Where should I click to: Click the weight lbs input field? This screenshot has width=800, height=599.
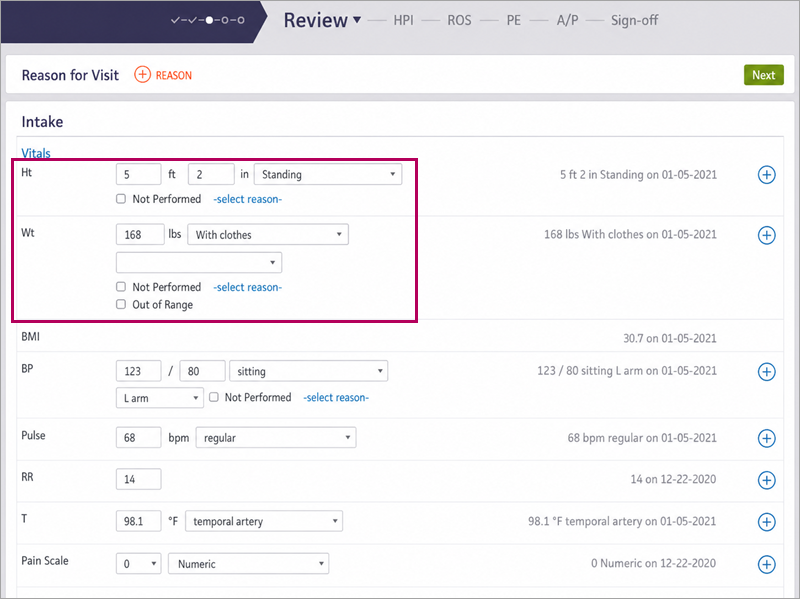click(x=140, y=235)
